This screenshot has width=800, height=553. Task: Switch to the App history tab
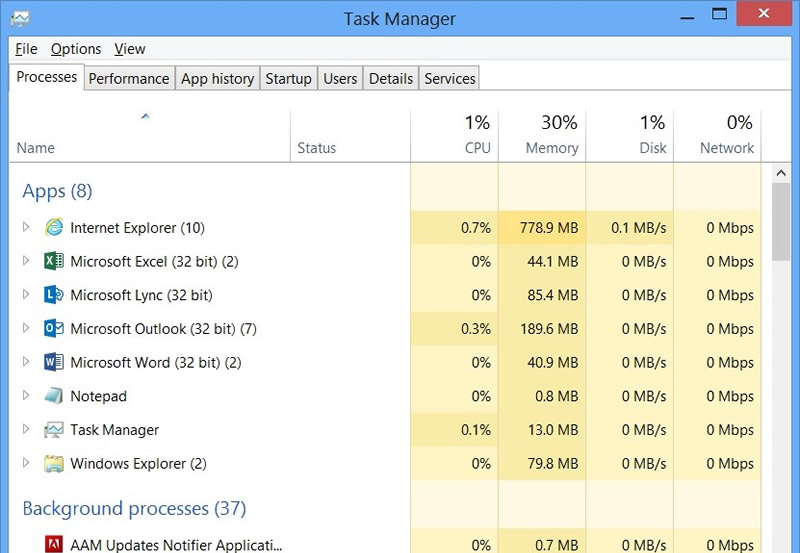tap(217, 79)
